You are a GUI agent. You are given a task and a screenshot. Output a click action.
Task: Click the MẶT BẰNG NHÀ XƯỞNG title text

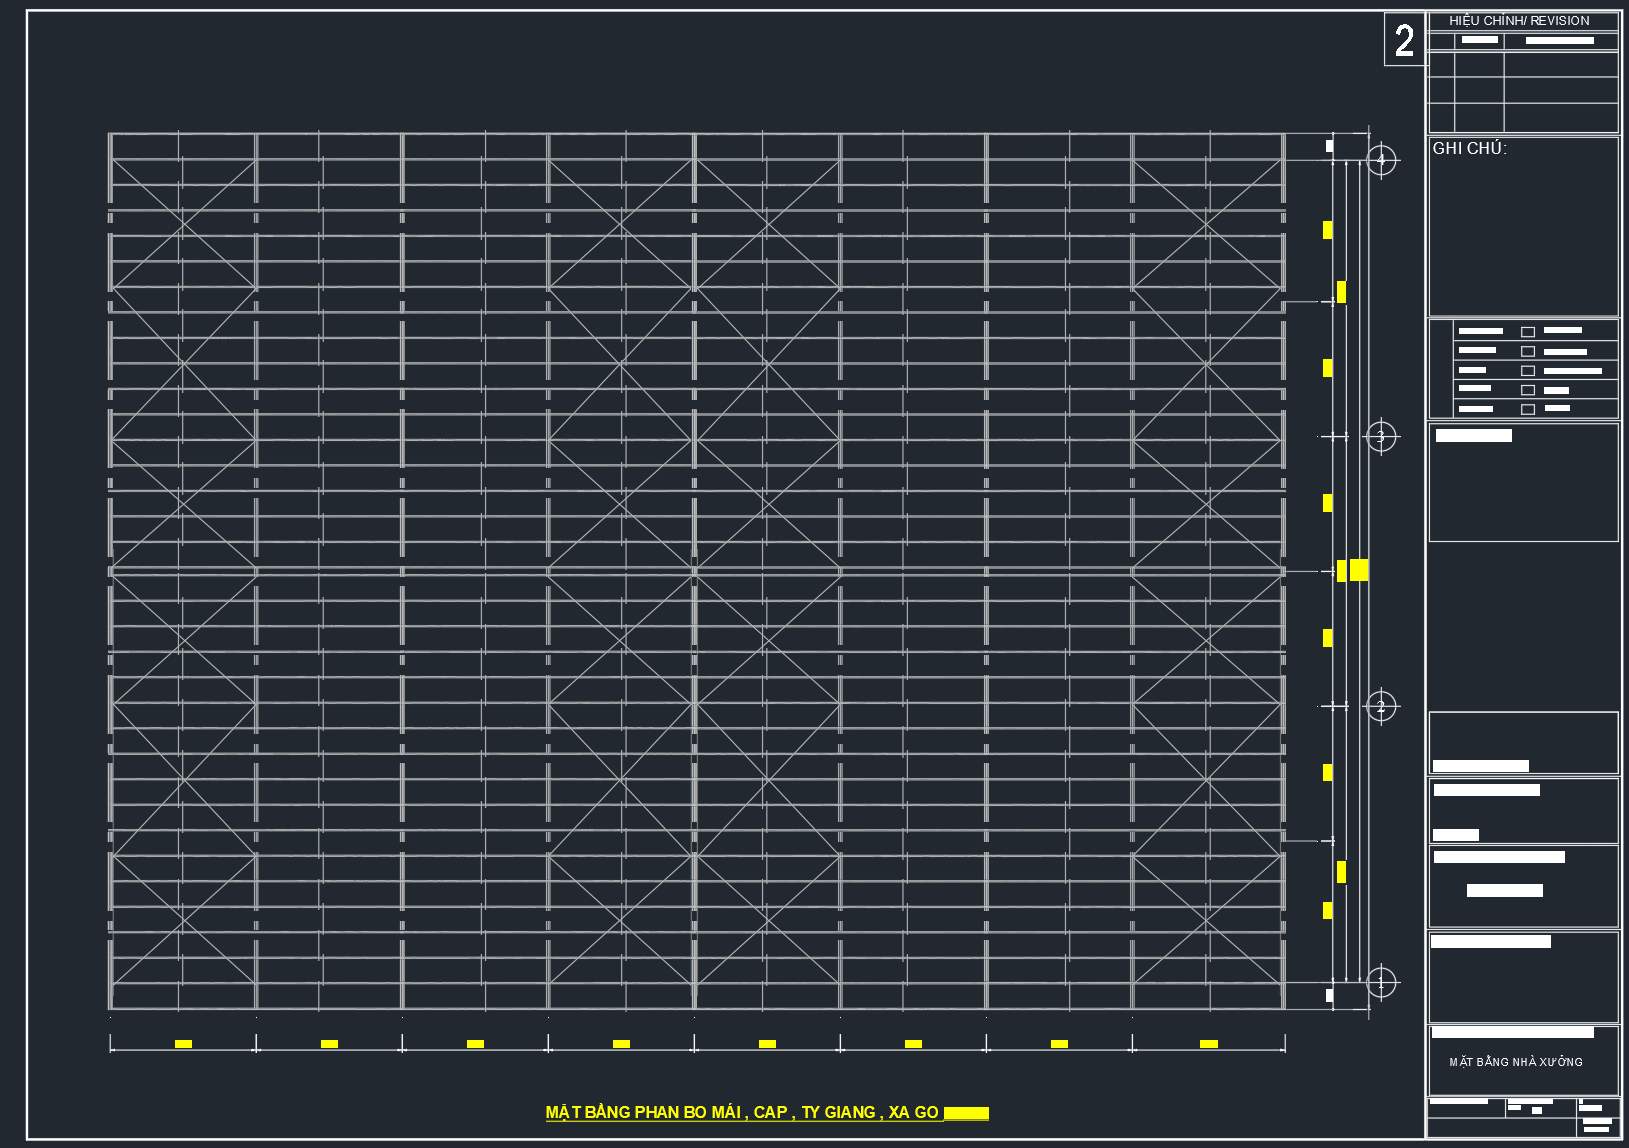[x=1515, y=1062]
